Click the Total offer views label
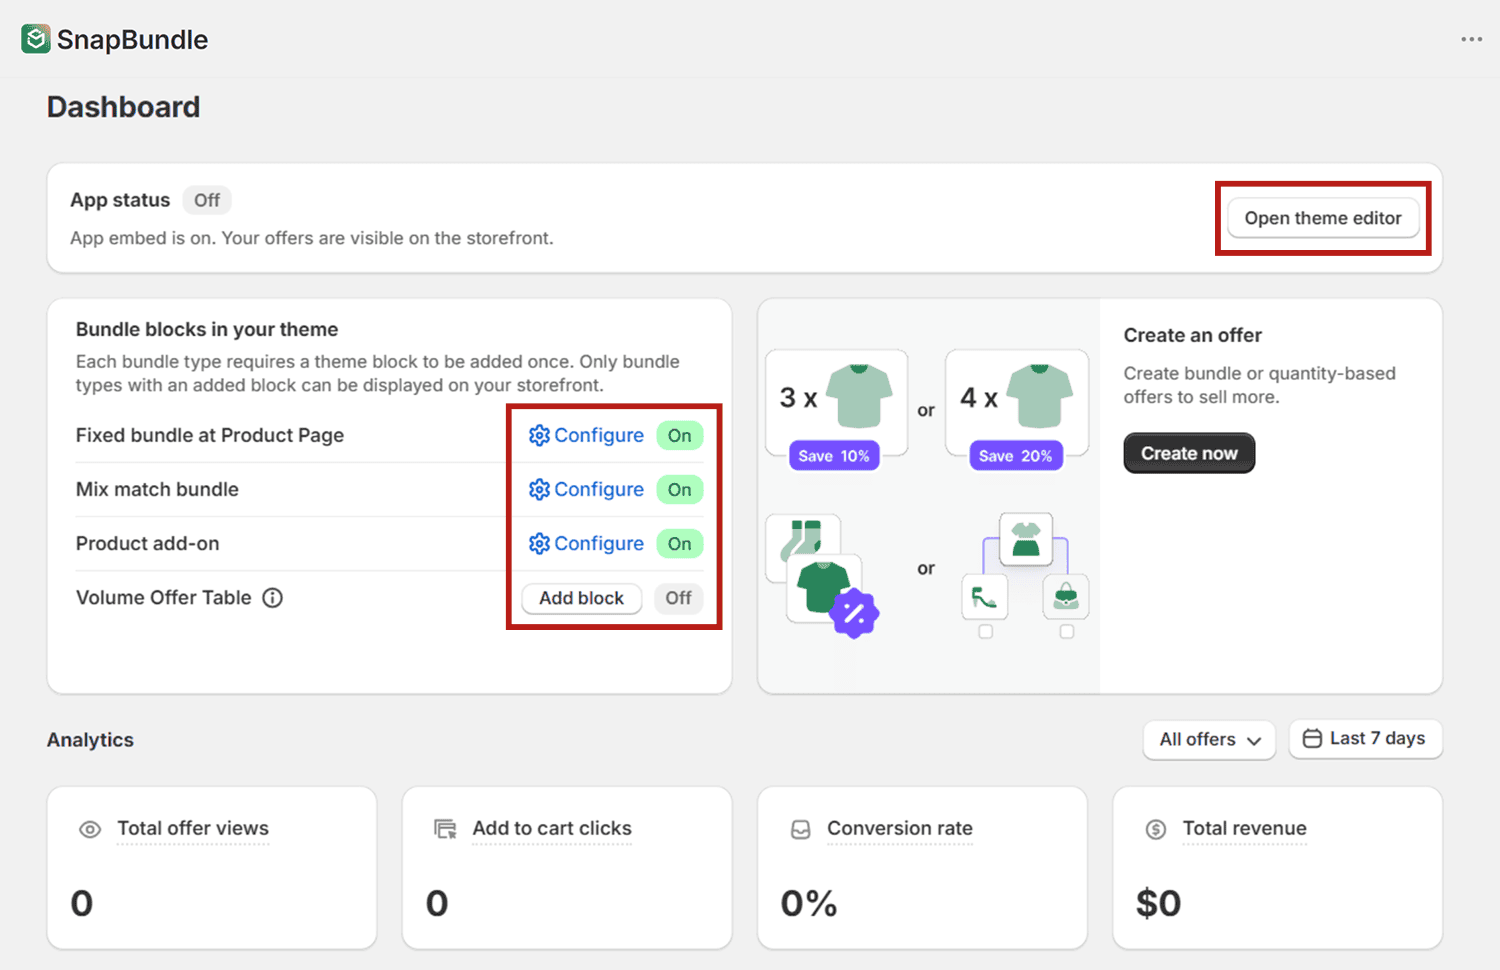This screenshot has height=970, width=1500. click(x=193, y=828)
